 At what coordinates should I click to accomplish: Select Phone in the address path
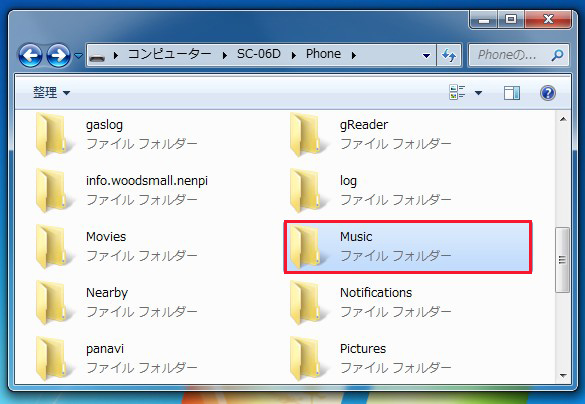(323, 54)
